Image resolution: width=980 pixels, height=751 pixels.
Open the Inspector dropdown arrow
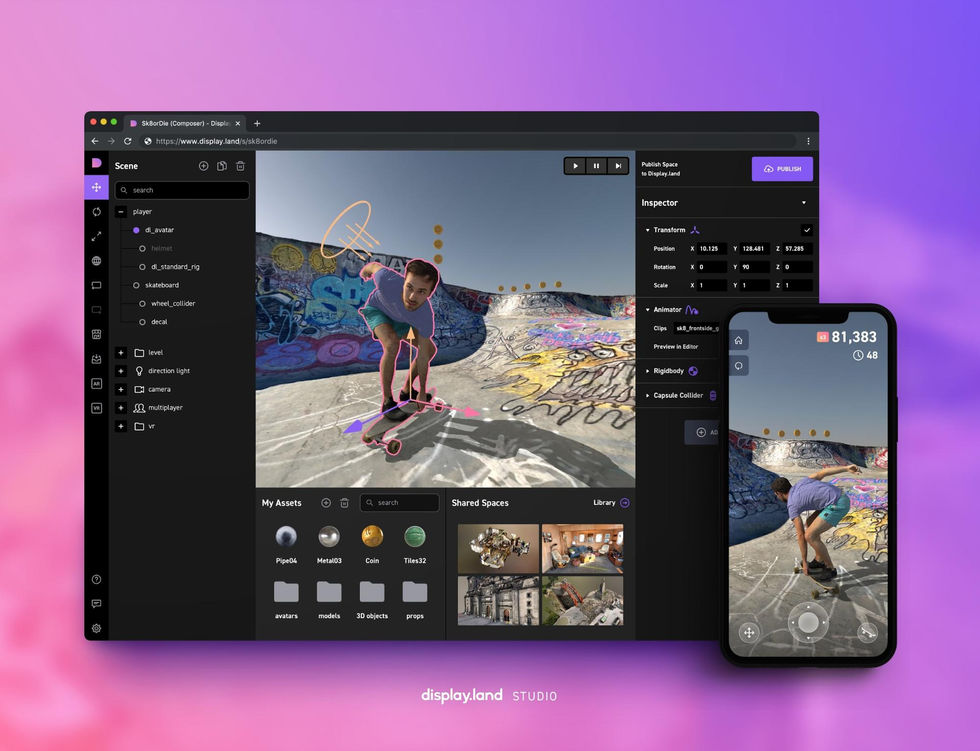click(x=804, y=203)
